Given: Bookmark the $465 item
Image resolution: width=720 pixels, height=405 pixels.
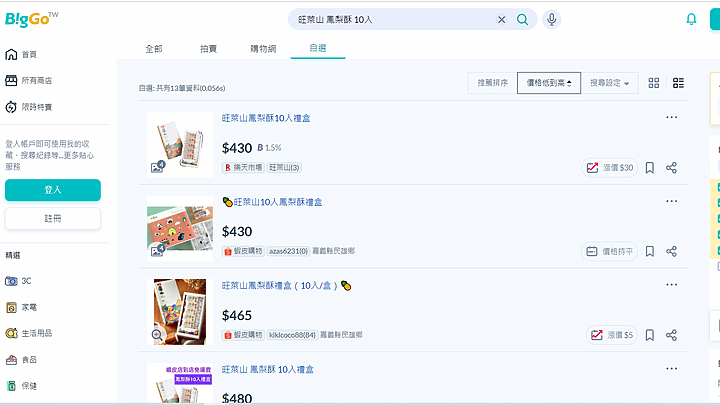Looking at the screenshot, I should click(x=650, y=335).
